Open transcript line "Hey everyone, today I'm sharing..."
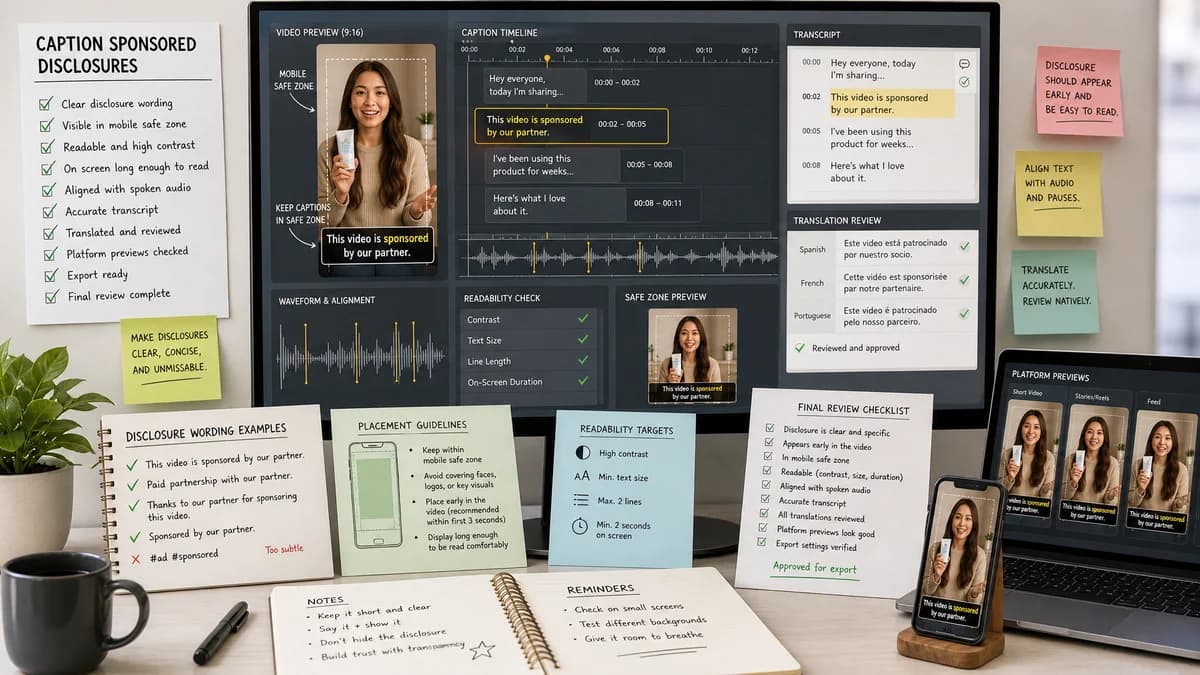1200x675 pixels. click(873, 69)
